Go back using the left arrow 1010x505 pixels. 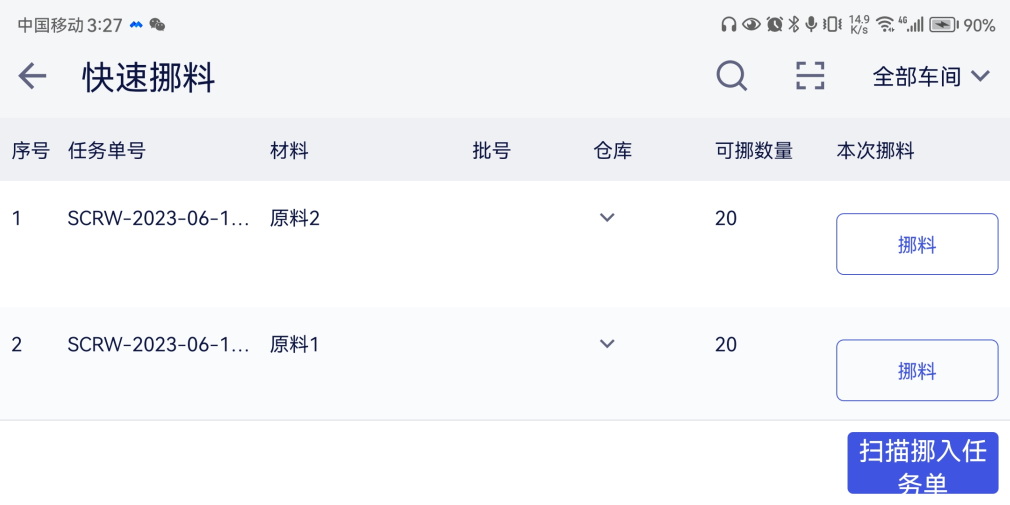[32, 76]
